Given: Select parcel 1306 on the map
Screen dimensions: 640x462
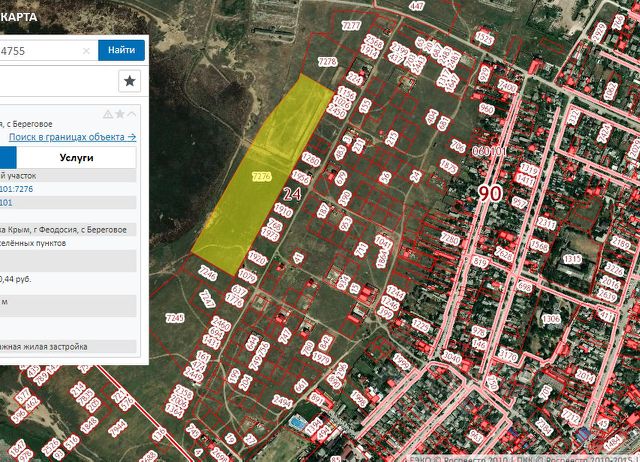Looking at the screenshot, I should pyautogui.click(x=551, y=319).
